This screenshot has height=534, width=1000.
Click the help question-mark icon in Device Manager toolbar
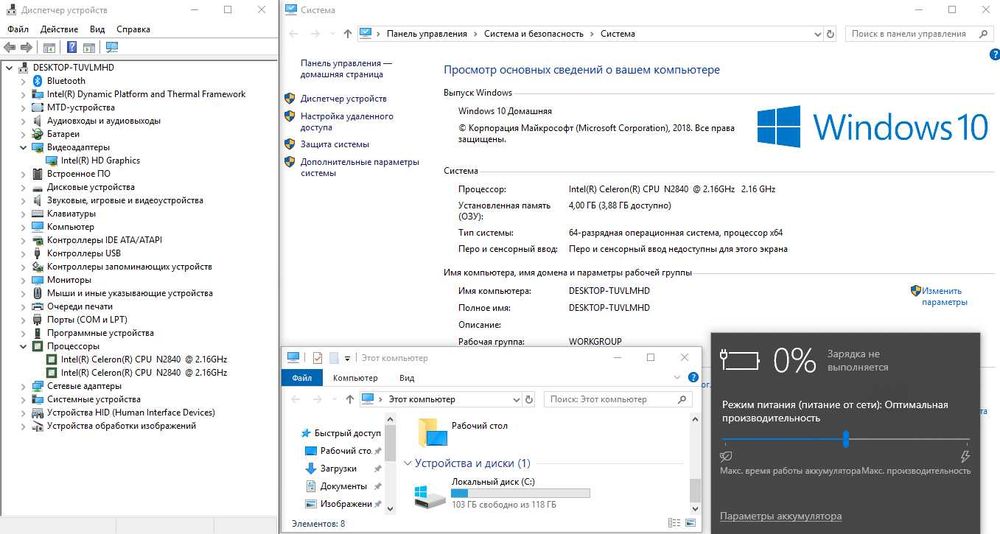click(x=71, y=47)
